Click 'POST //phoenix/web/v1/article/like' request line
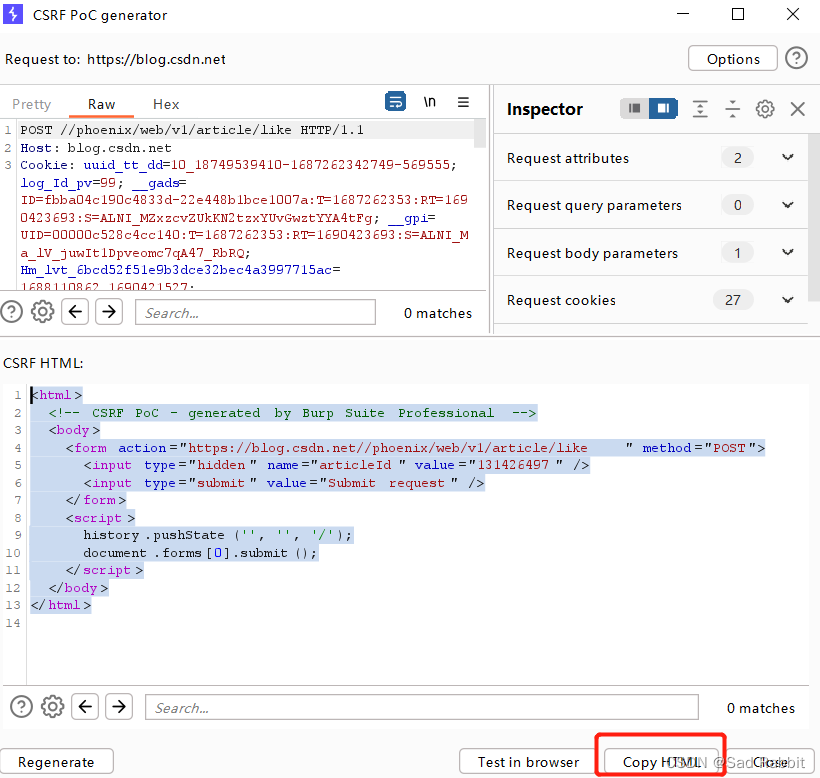The height and width of the screenshot is (778, 820). point(191,130)
